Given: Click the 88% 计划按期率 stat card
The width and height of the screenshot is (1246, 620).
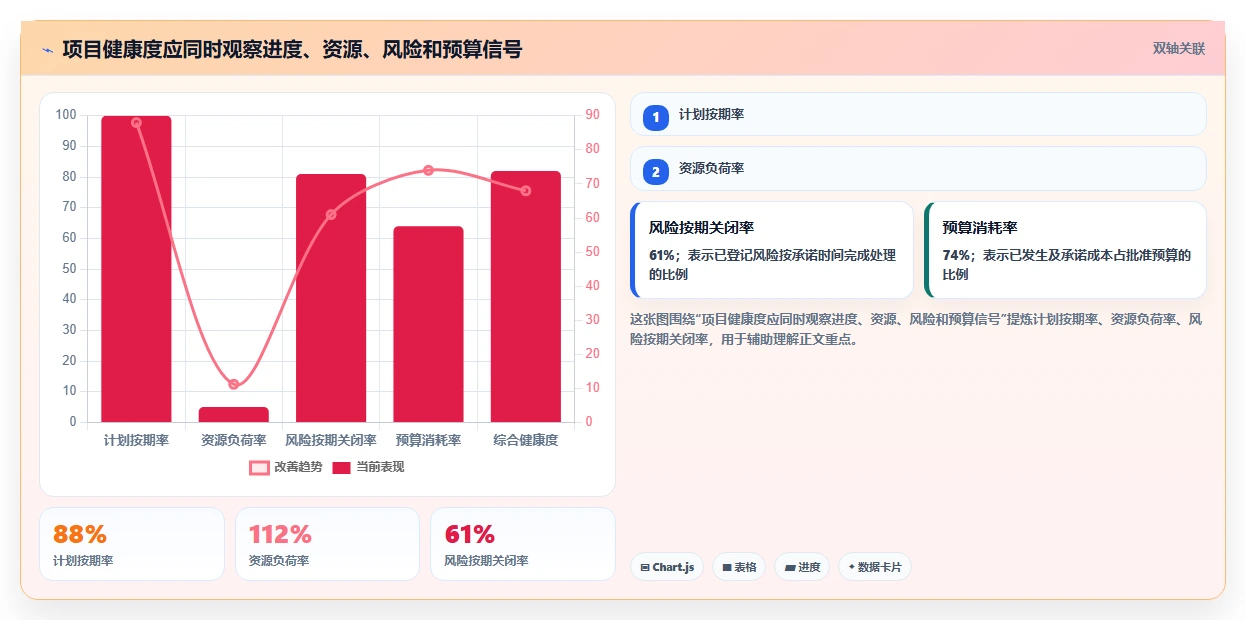Looking at the screenshot, I should coord(132,544).
